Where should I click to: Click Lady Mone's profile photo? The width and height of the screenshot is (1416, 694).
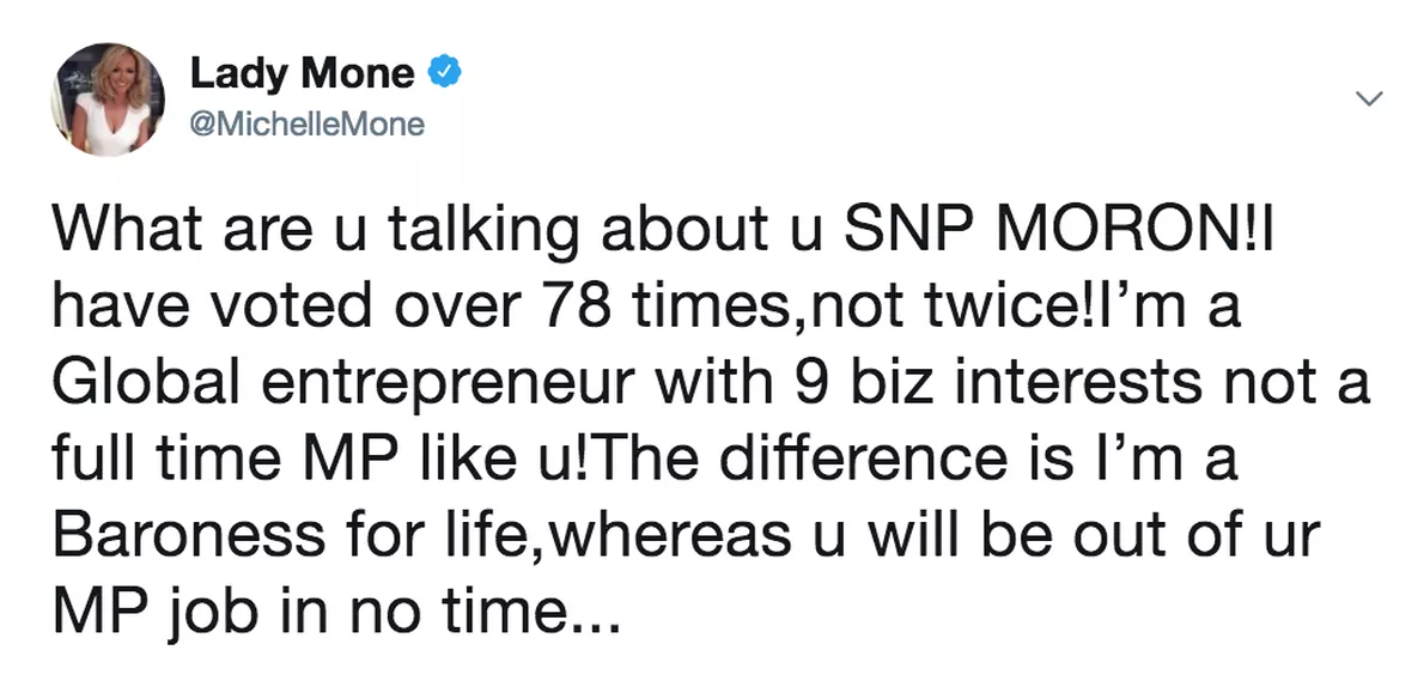point(109,100)
